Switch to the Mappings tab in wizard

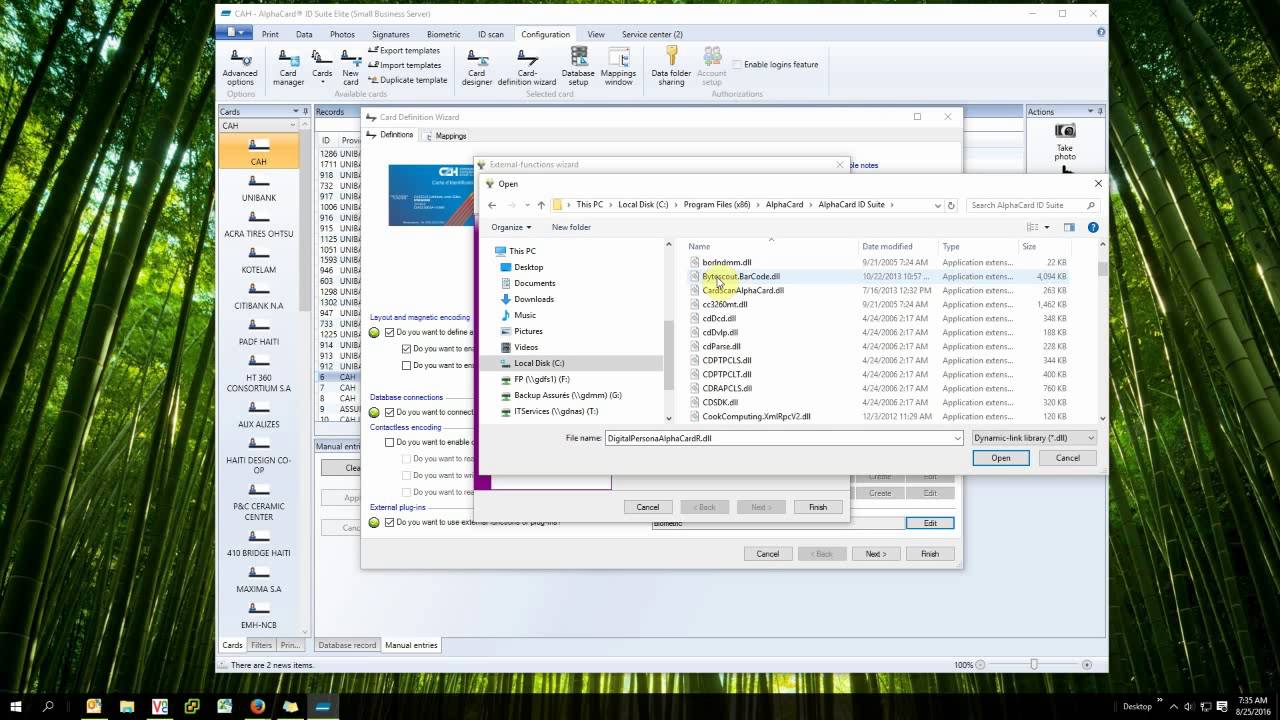(445, 135)
